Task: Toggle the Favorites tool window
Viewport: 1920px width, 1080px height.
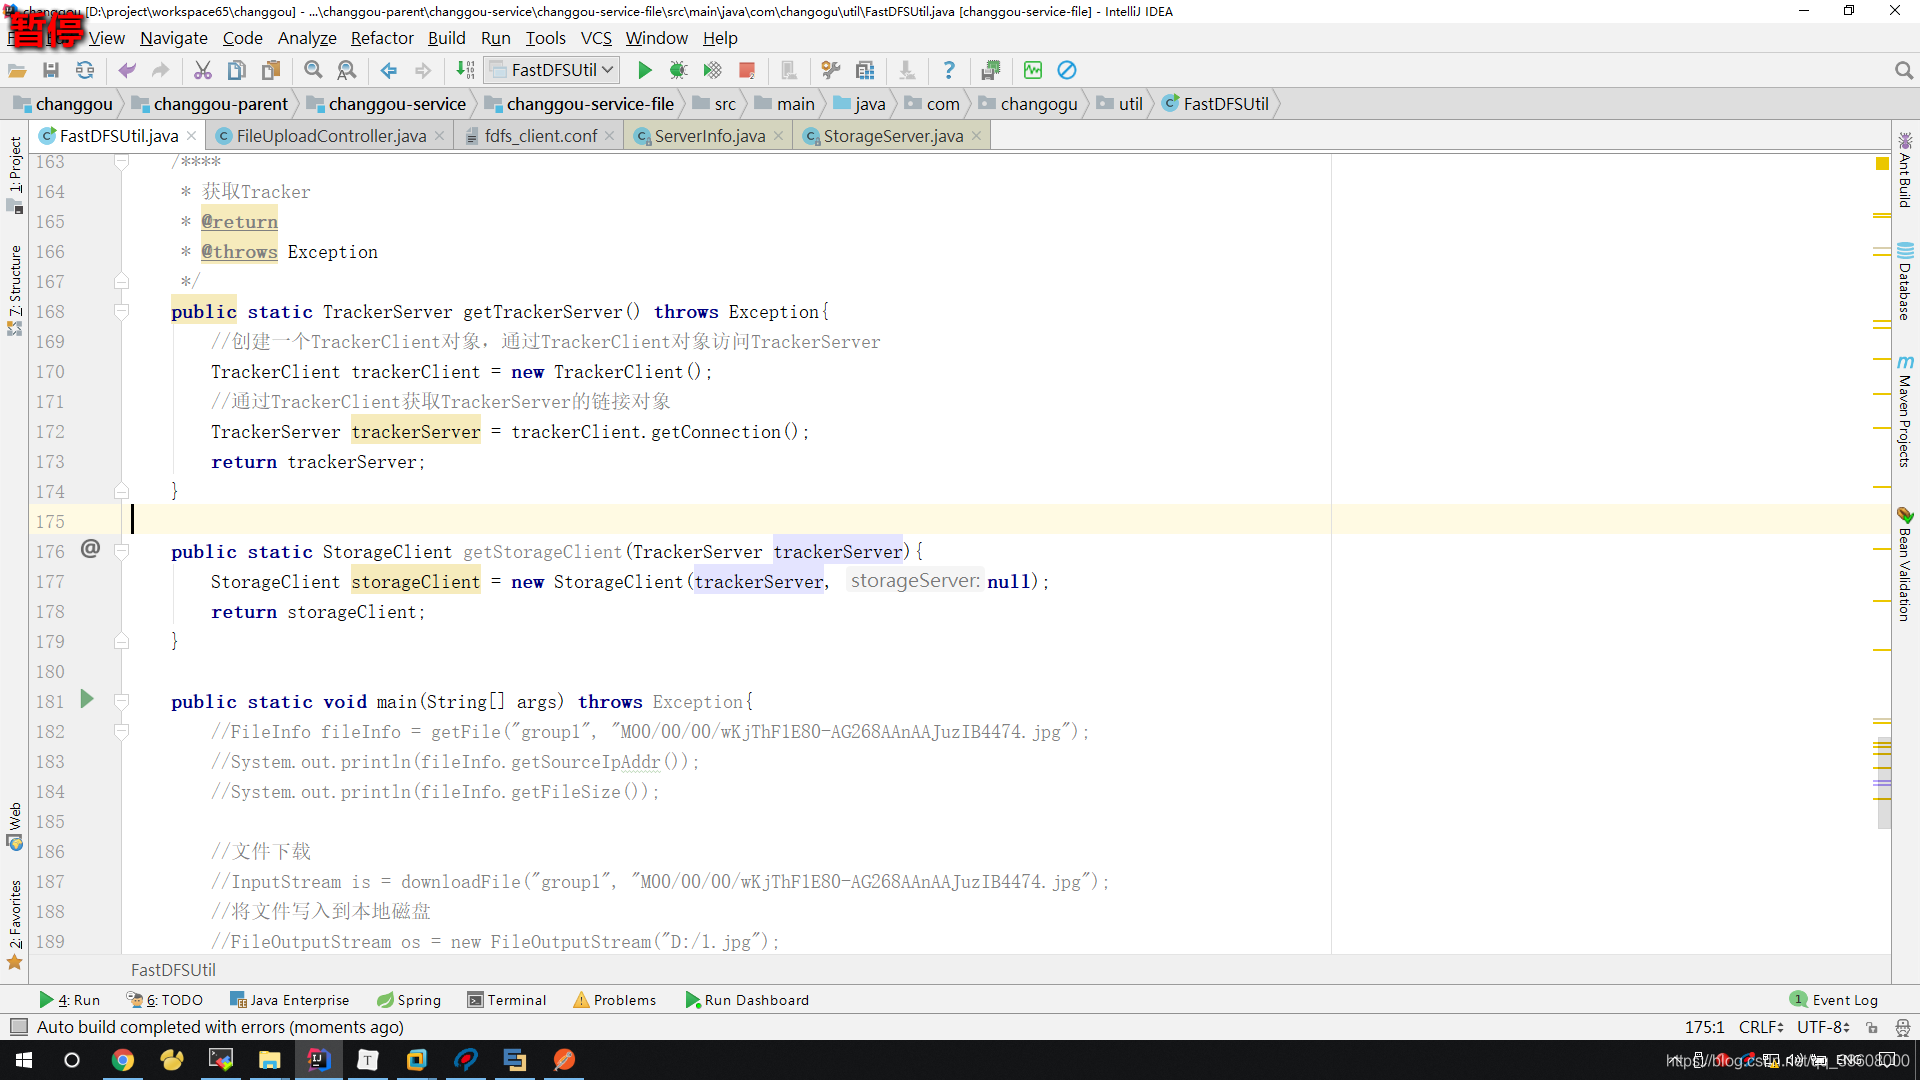Action: click(x=15, y=924)
